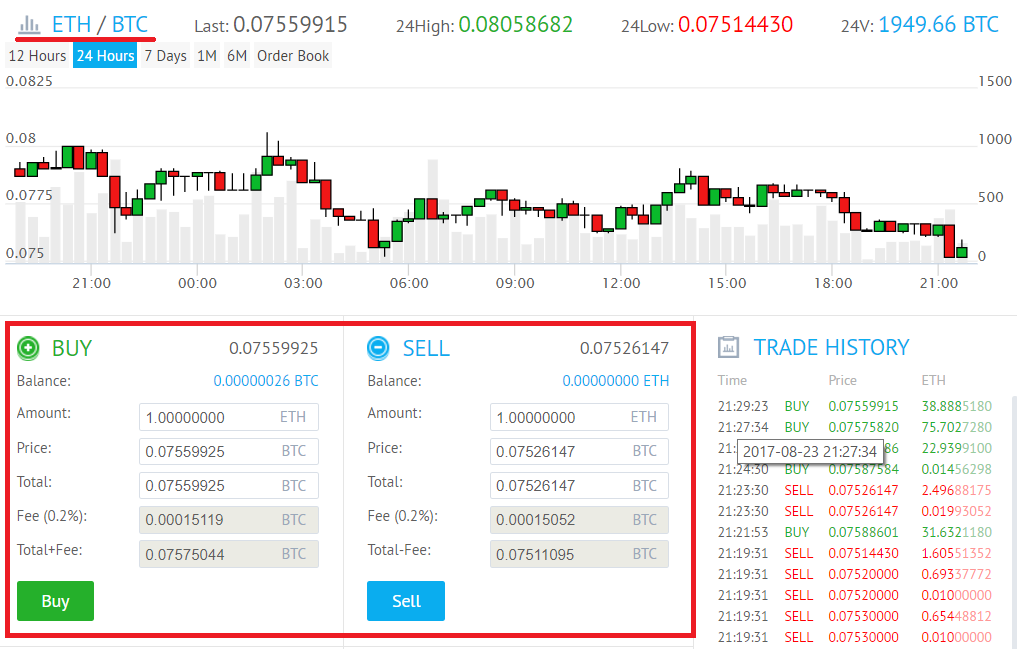The image size is (1017, 649).
Task: Switch chart to 1M range
Action: pyautogui.click(x=206, y=56)
